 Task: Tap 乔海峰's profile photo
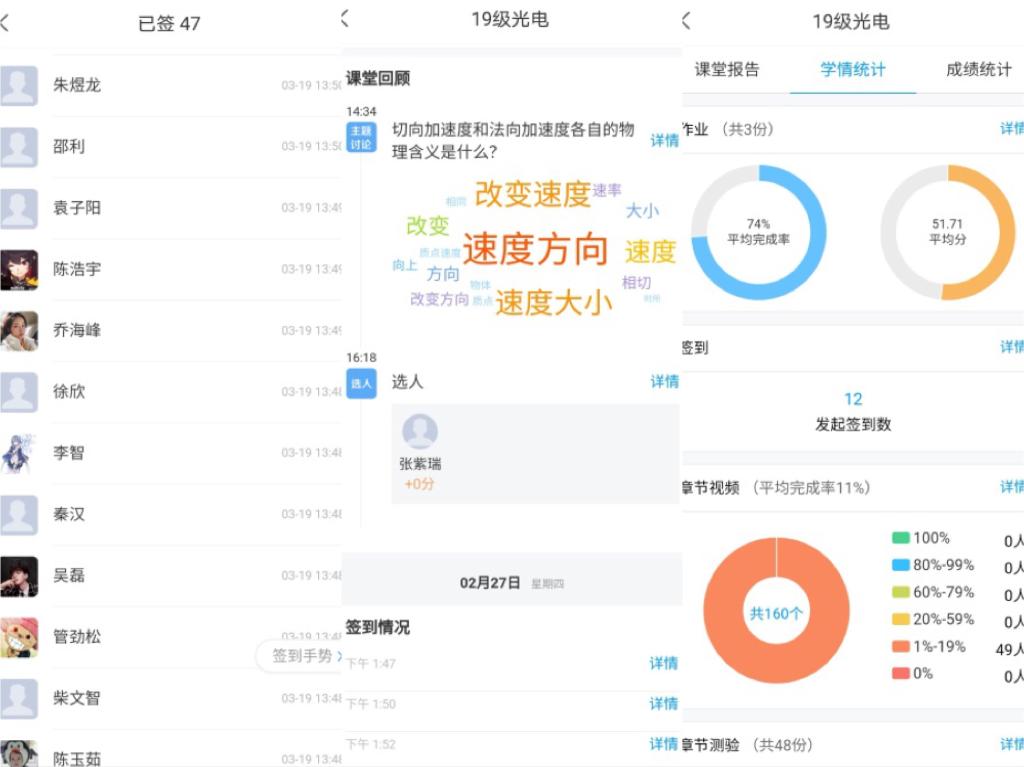coord(19,330)
